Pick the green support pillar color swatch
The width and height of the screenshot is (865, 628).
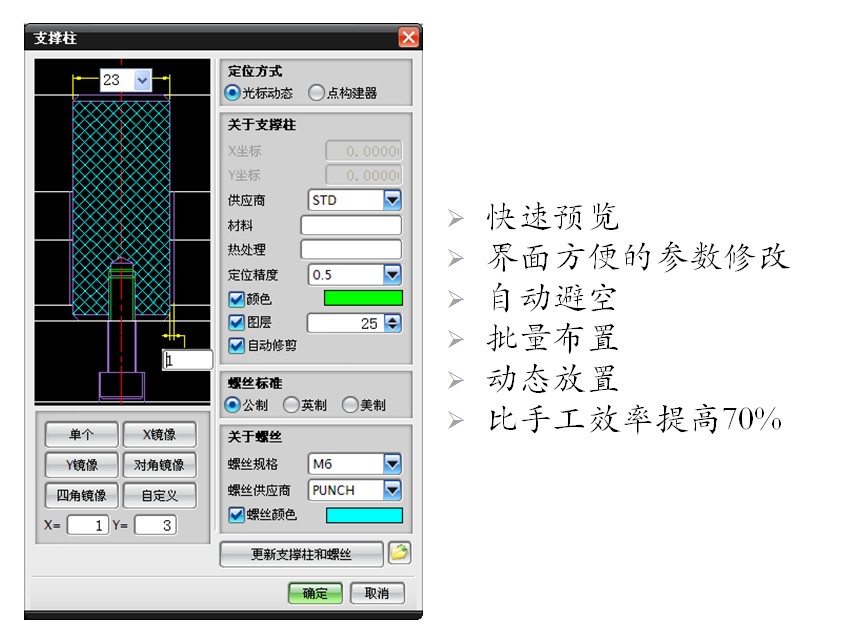point(363,298)
